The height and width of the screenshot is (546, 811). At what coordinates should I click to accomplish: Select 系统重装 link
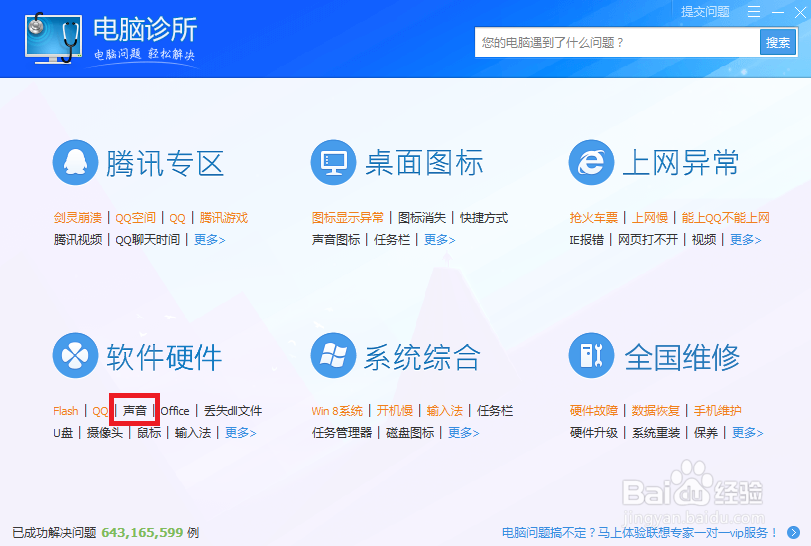(x=656, y=432)
